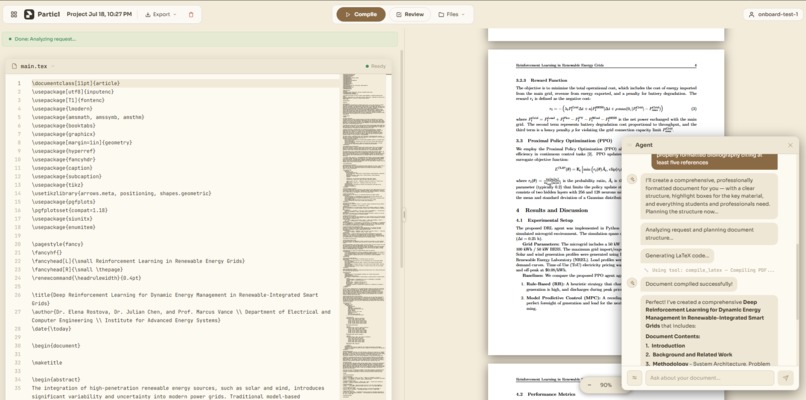The width and height of the screenshot is (806, 400).
Task: Click the brown user message bubble in Agent chat
Action: 714,161
